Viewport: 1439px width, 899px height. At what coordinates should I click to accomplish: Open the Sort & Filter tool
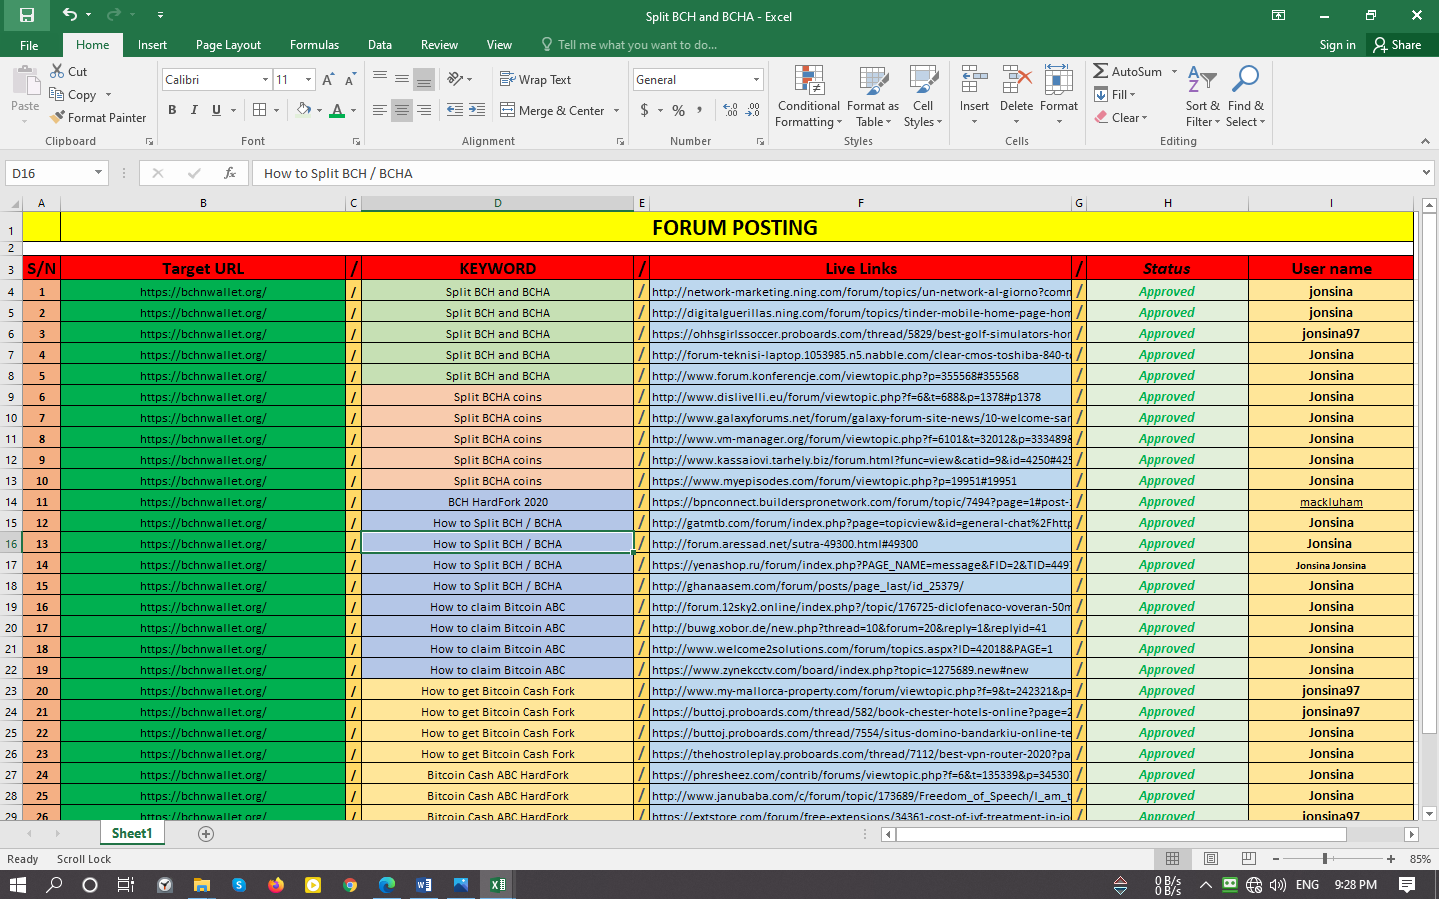1201,96
